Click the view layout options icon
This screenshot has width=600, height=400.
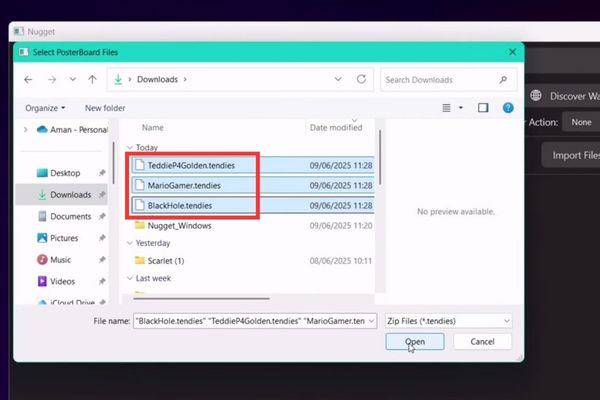tap(449, 107)
